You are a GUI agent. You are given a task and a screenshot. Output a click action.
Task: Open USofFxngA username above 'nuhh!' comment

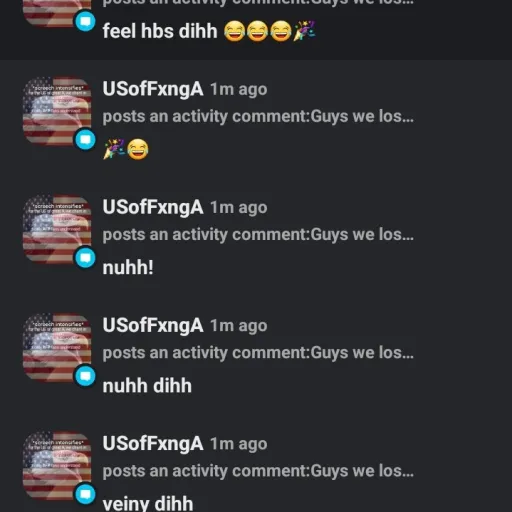tap(153, 207)
